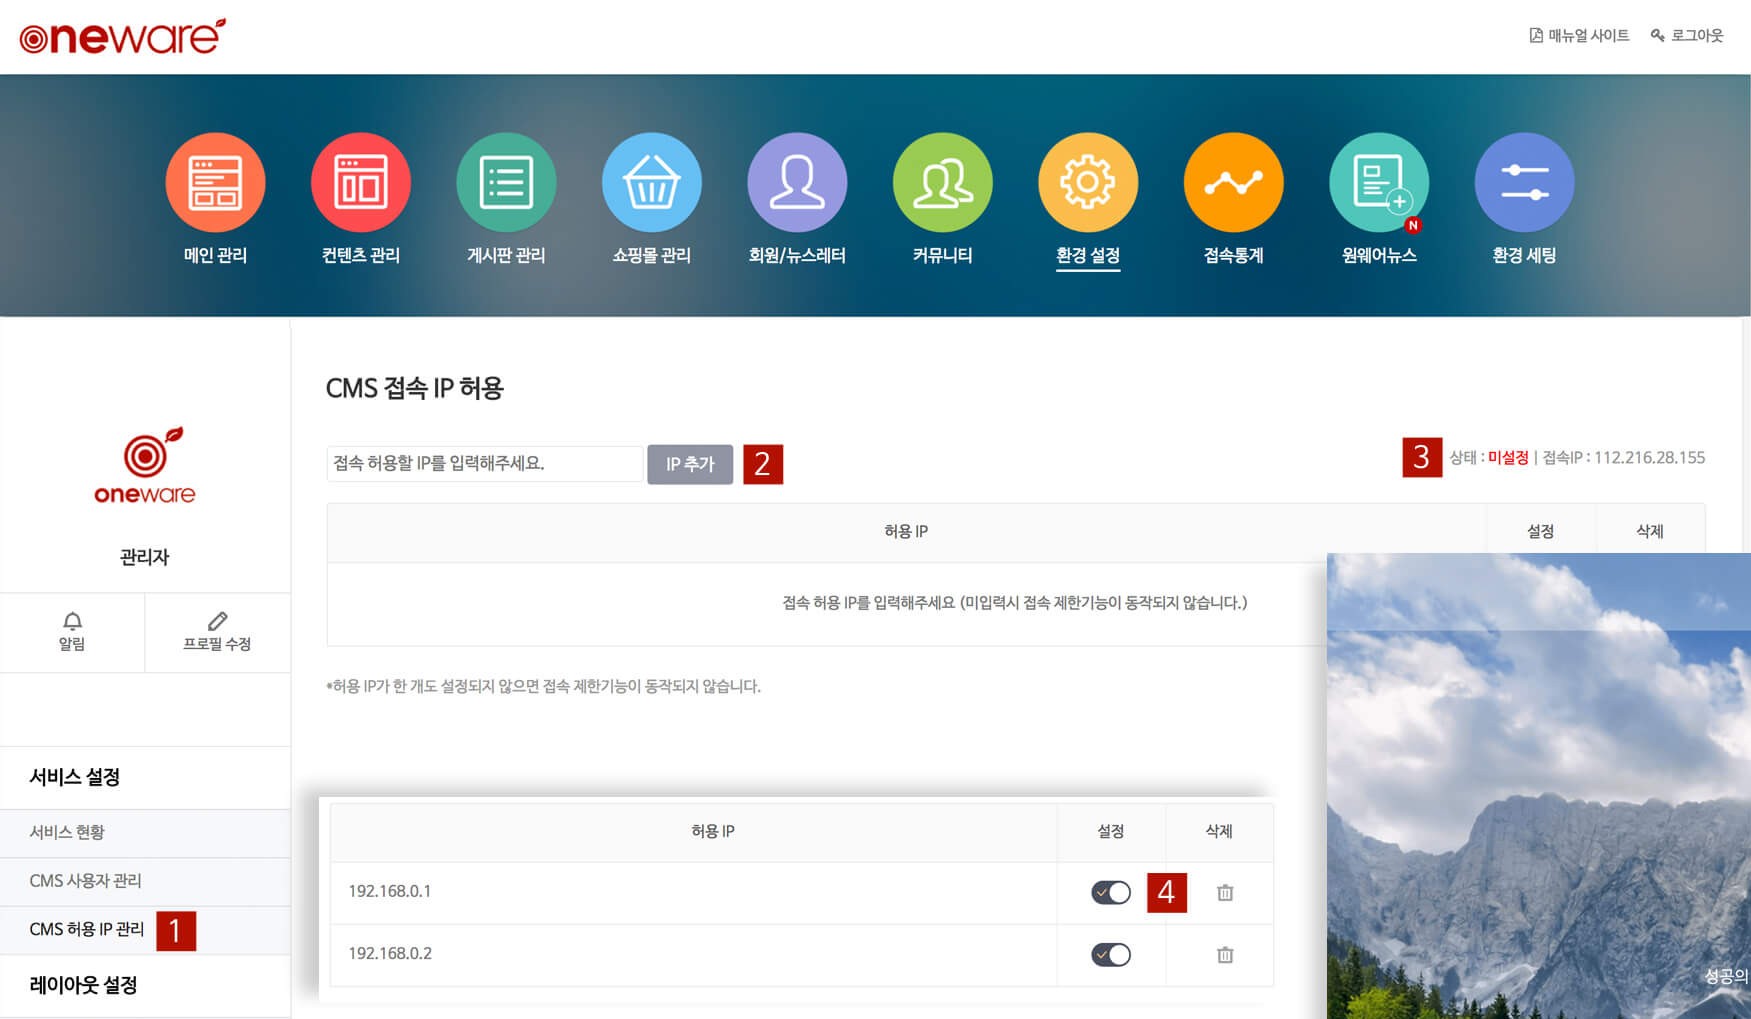The image size is (1751, 1019).
Task: Open CMS 사용자 관리 sidebar menu
Action: [145, 881]
